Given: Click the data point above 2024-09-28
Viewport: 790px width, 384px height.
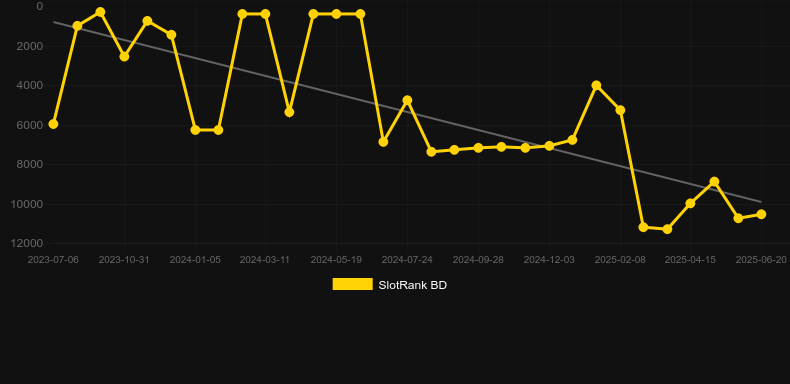Looking at the screenshot, I should [478, 148].
